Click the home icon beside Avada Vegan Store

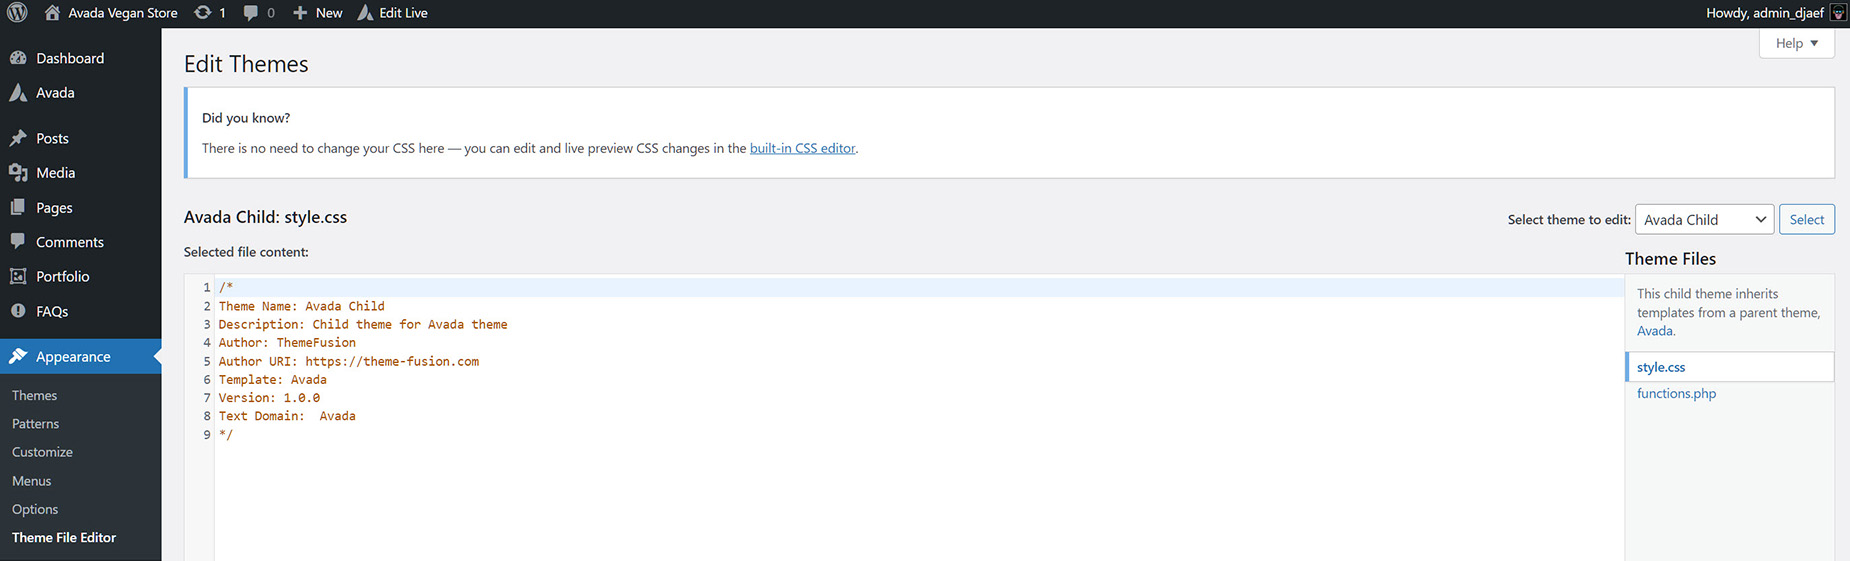click(x=52, y=13)
